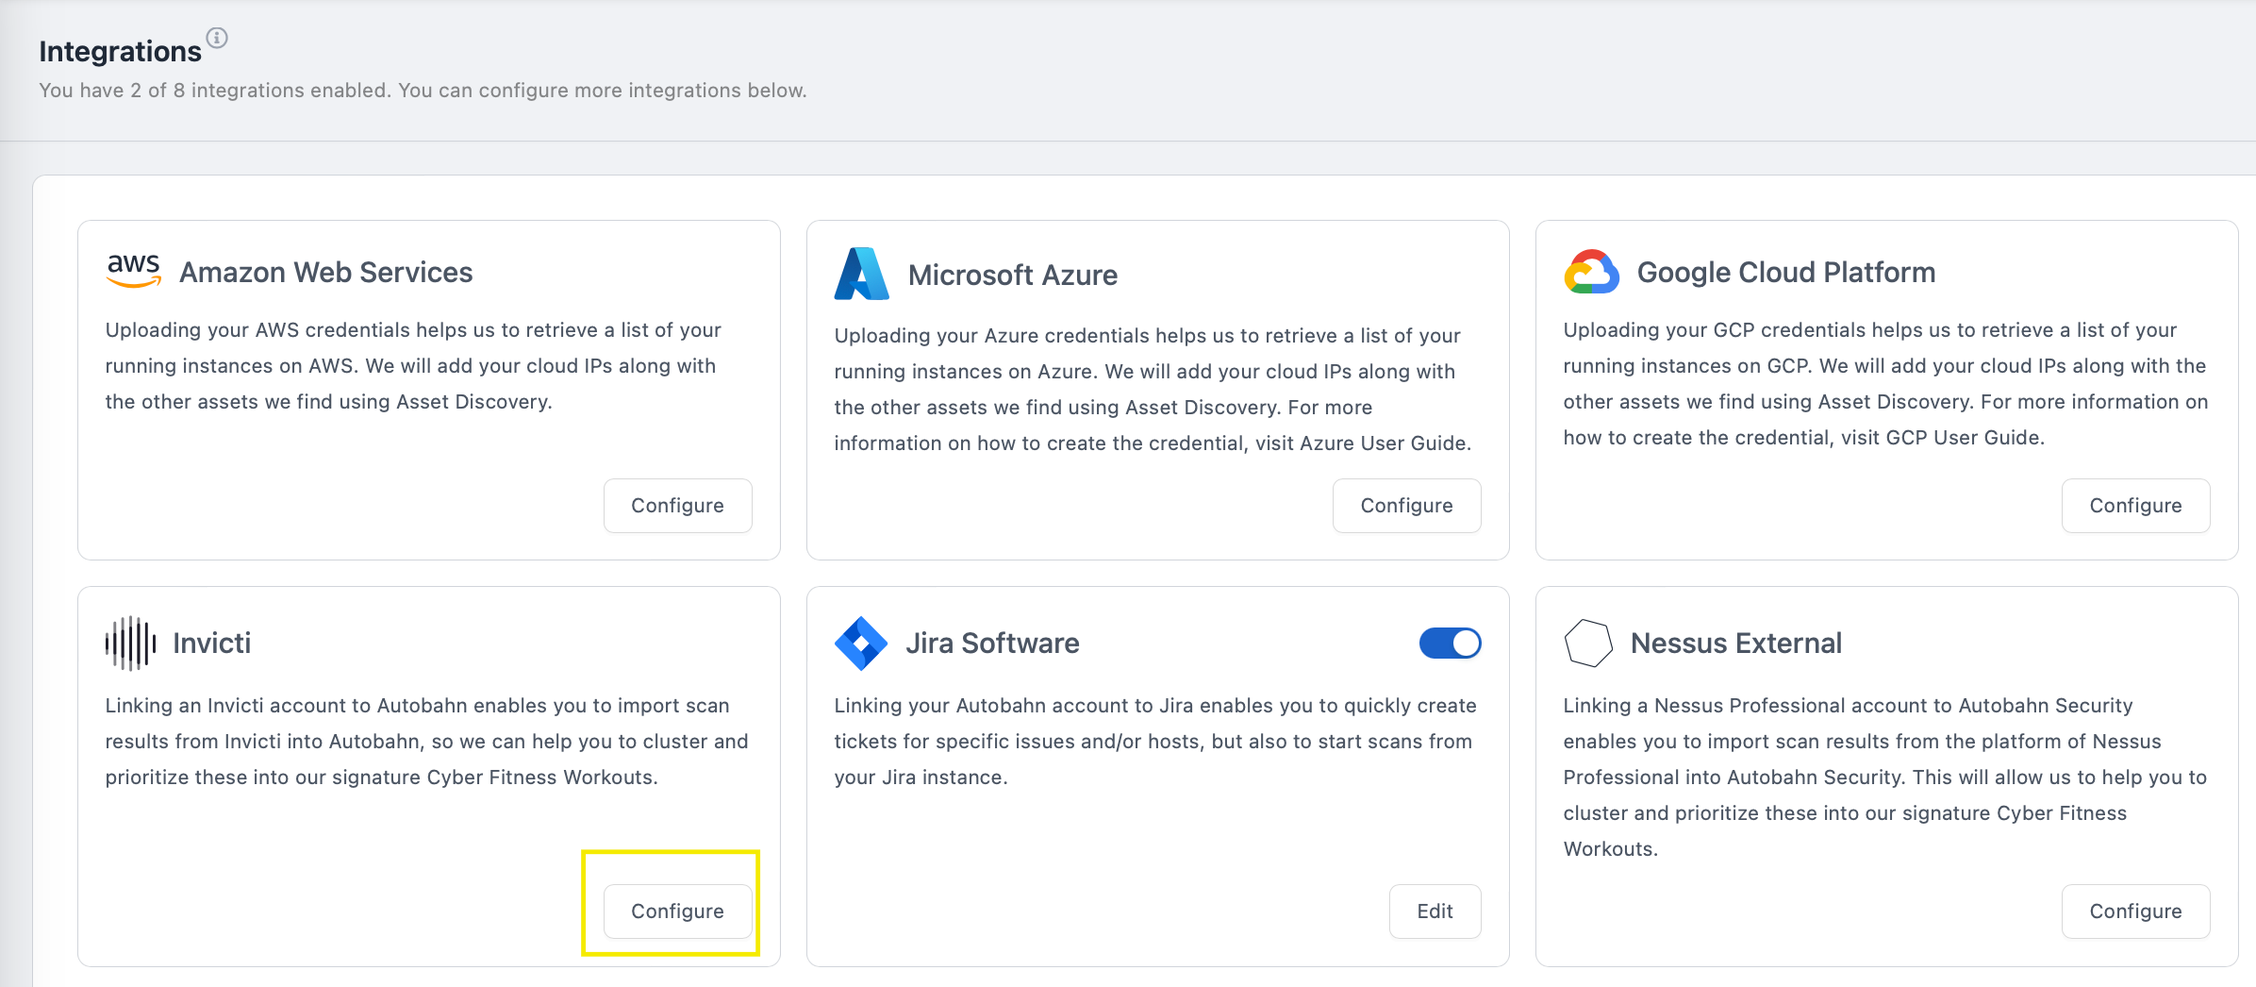The height and width of the screenshot is (987, 2256).
Task: Select the Google Cloud Platform title
Action: 1786,272
